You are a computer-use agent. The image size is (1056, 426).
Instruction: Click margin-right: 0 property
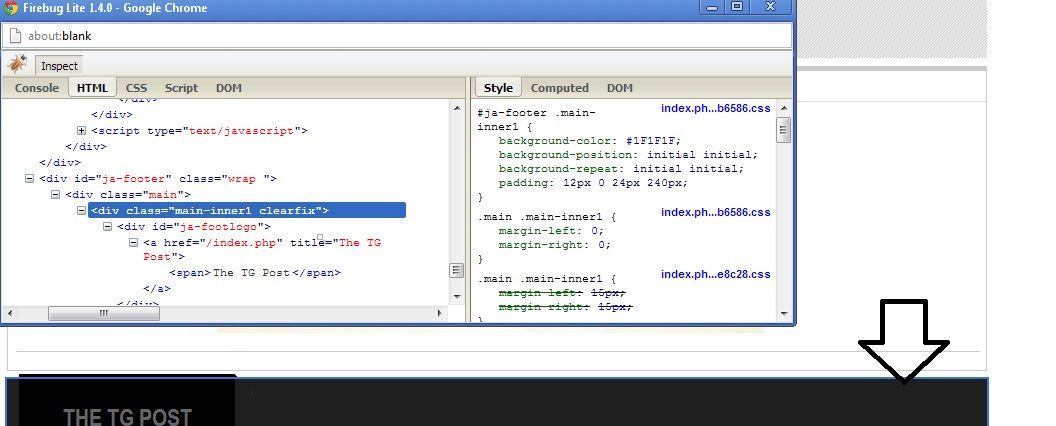tap(554, 245)
